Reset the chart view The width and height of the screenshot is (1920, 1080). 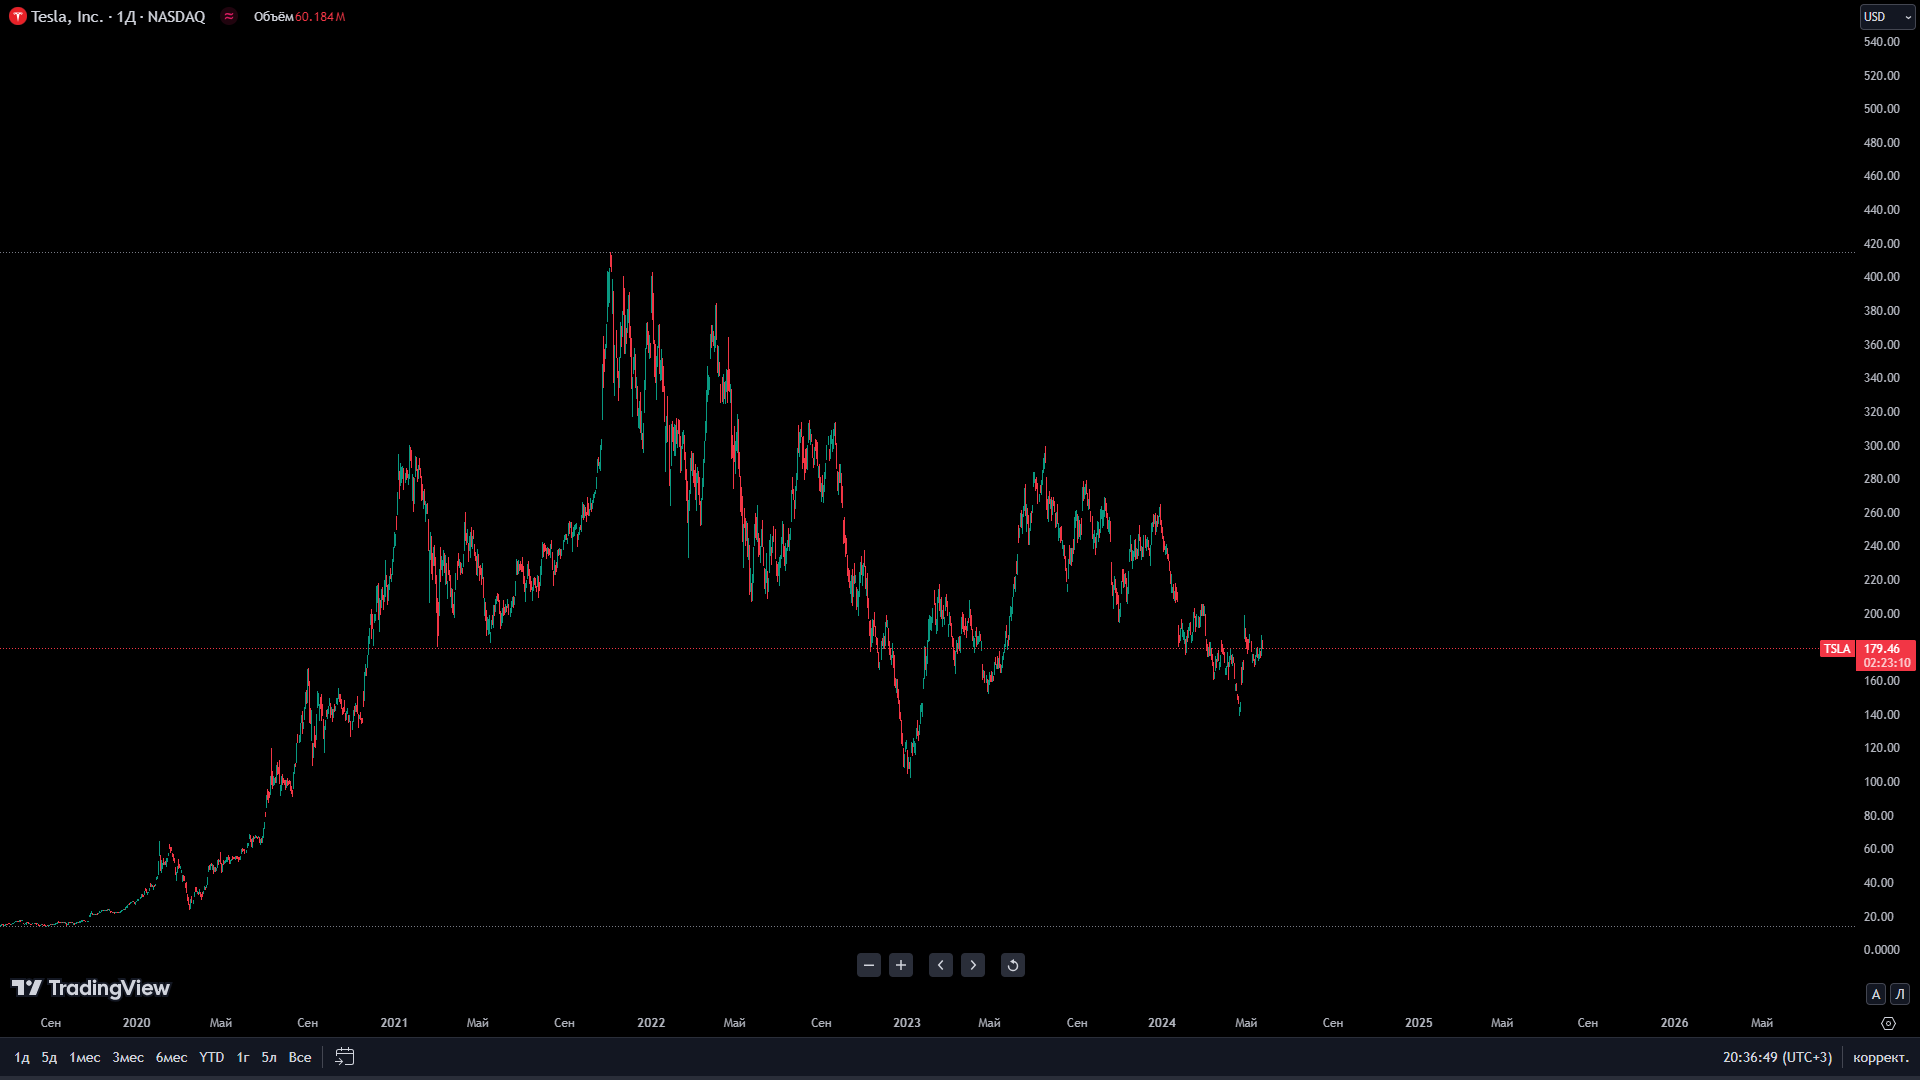point(1013,965)
